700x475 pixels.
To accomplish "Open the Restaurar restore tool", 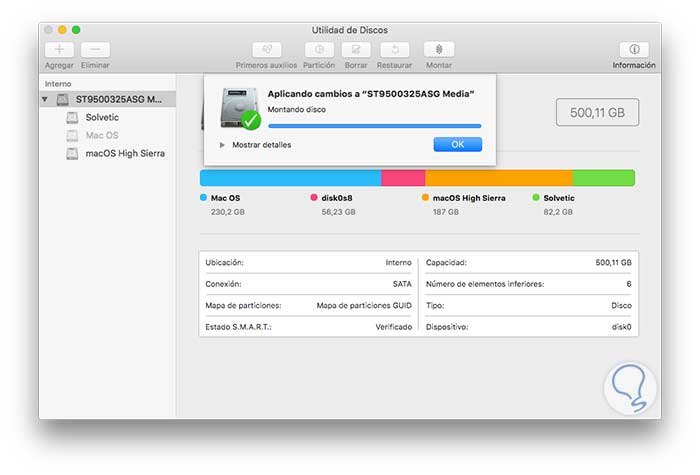I will coord(395,50).
